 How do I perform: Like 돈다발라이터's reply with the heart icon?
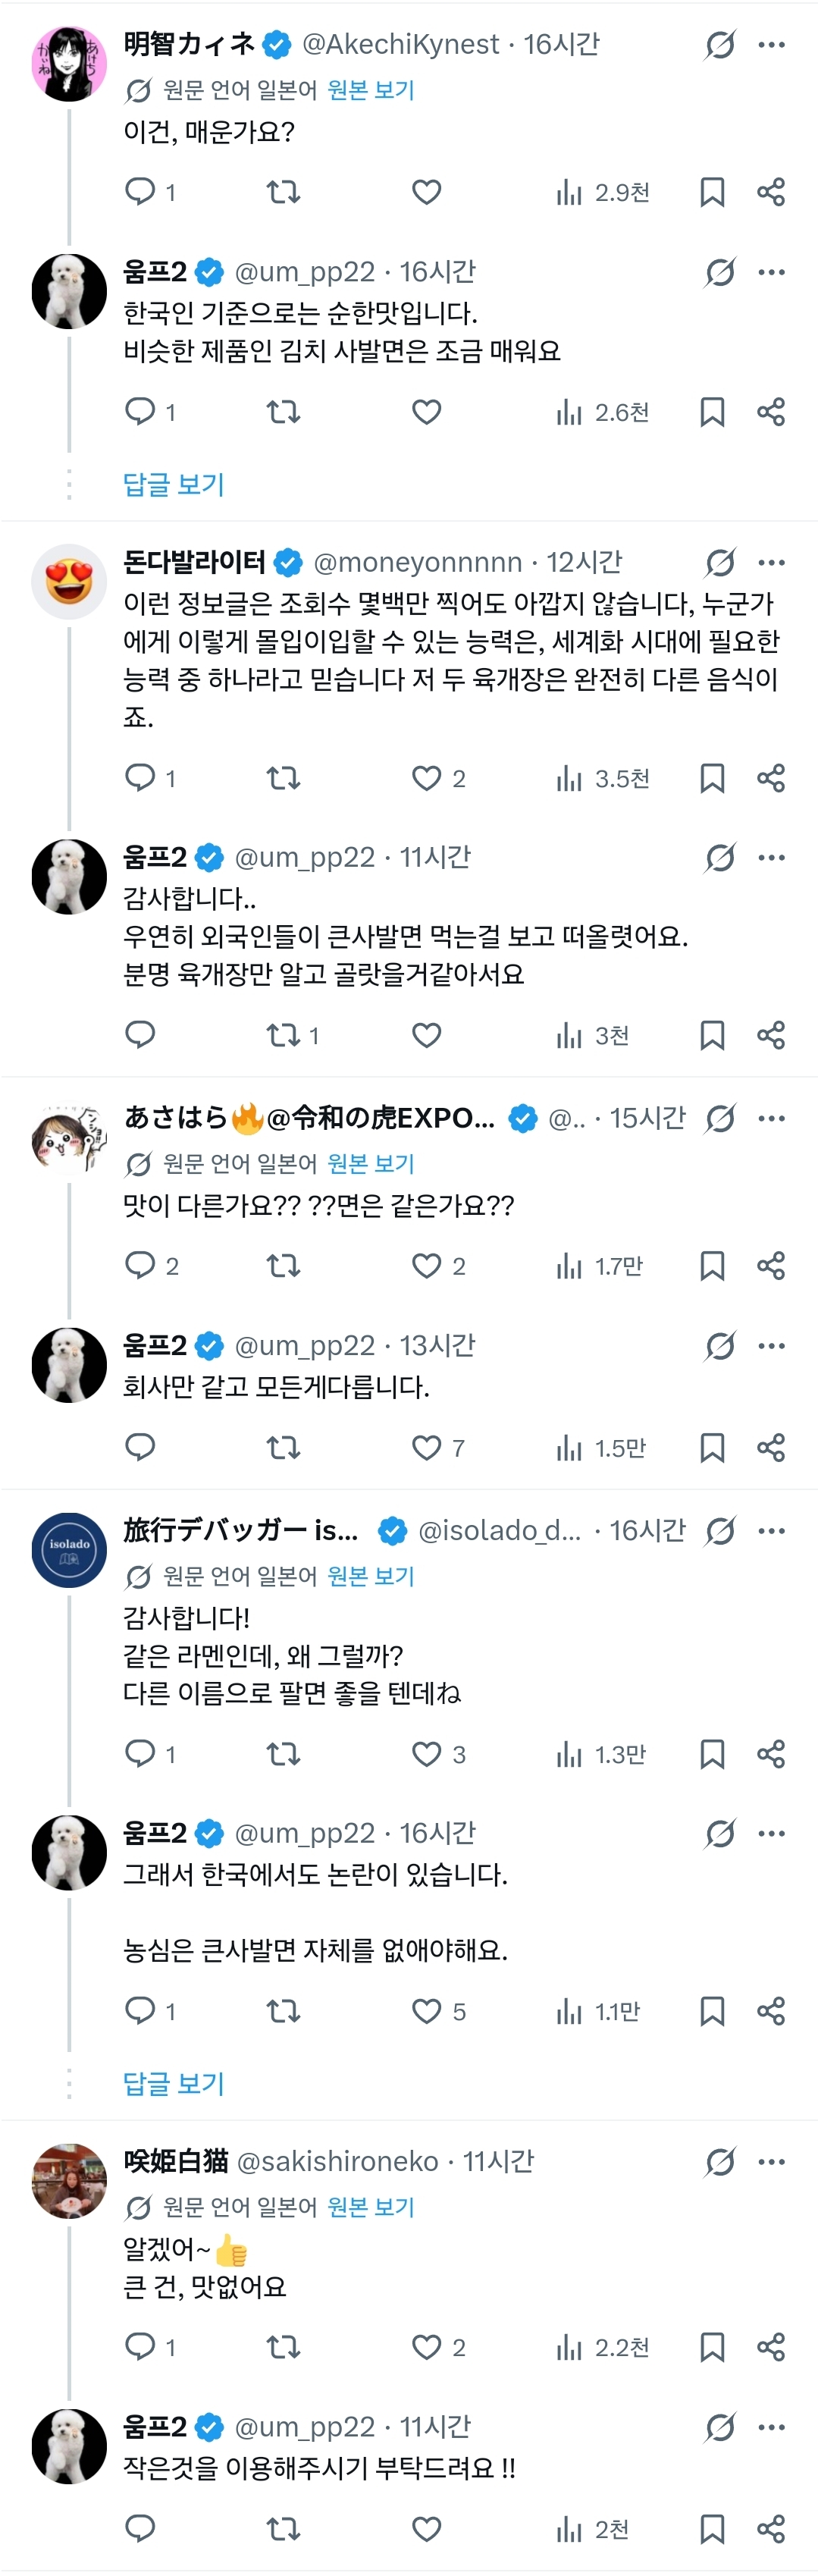[x=427, y=778]
